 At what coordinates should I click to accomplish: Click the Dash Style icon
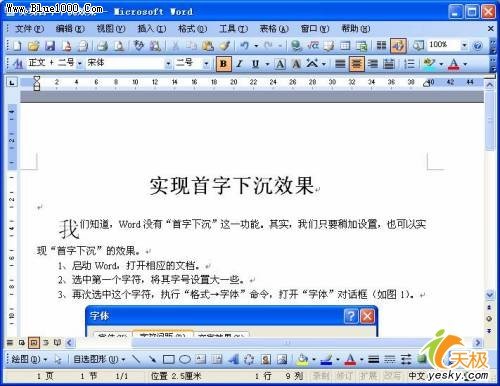tap(390, 359)
